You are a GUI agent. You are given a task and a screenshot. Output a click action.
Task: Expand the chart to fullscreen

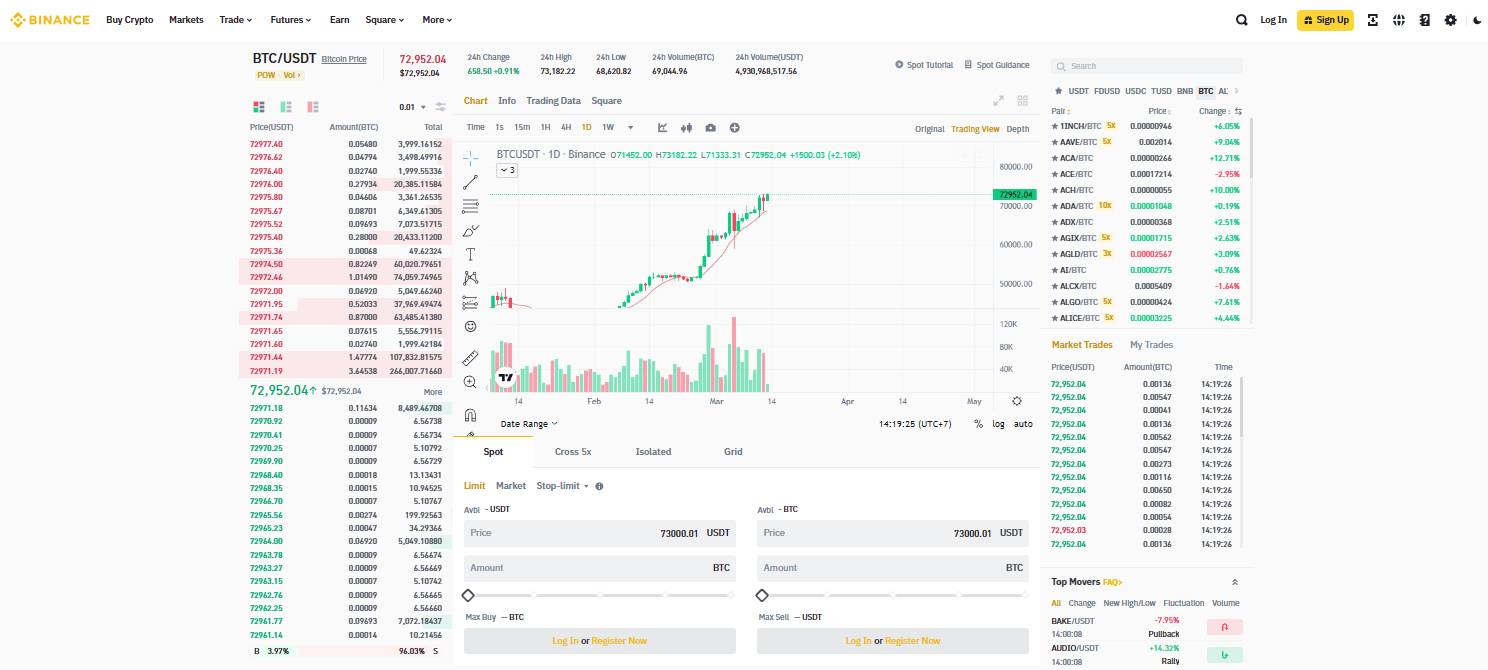(x=998, y=101)
